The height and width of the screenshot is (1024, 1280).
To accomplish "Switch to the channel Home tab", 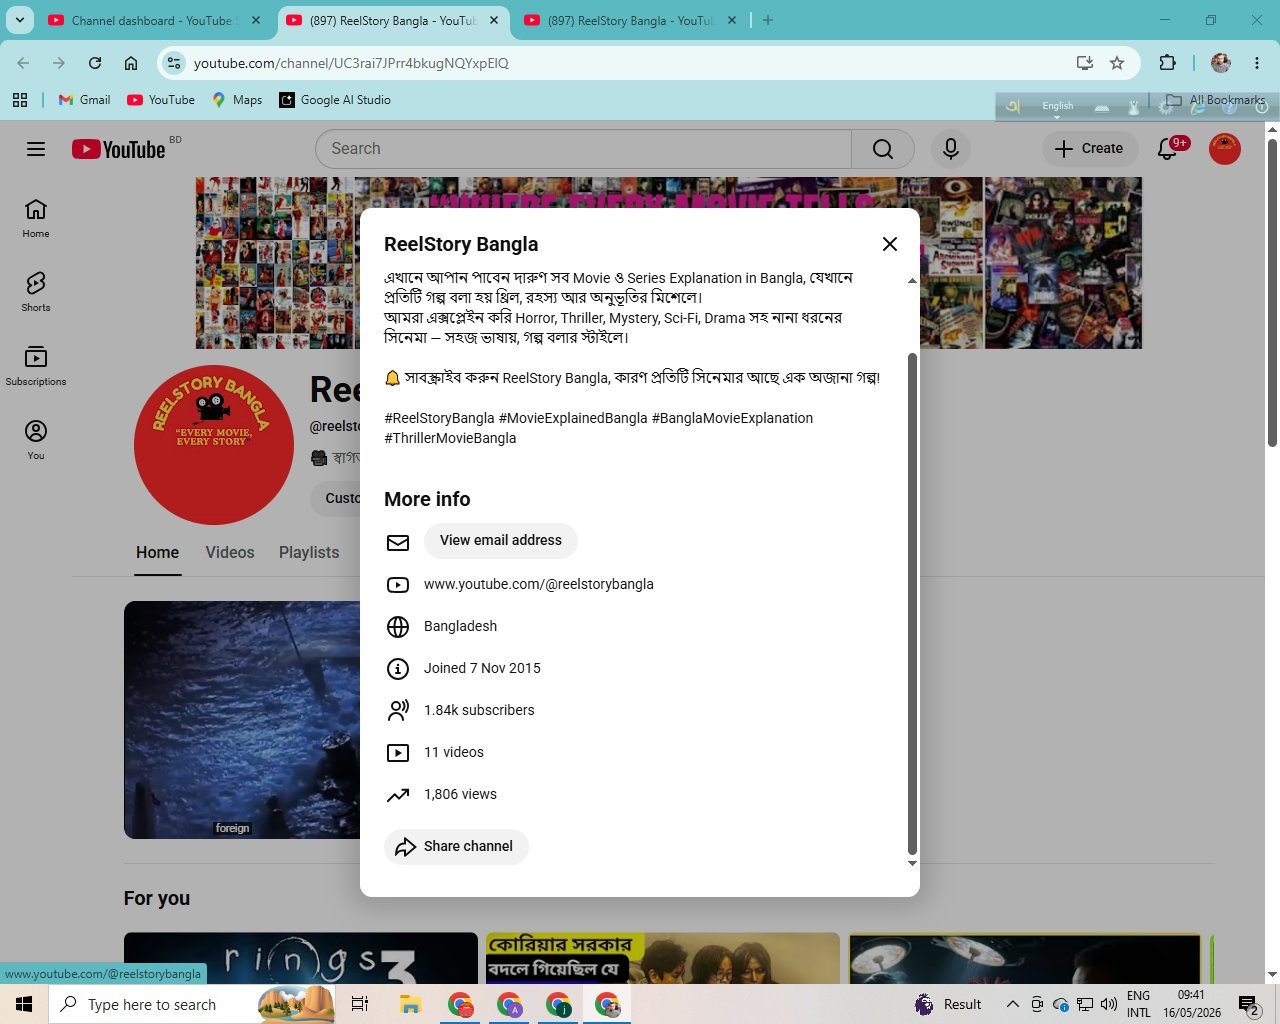I will click(158, 553).
